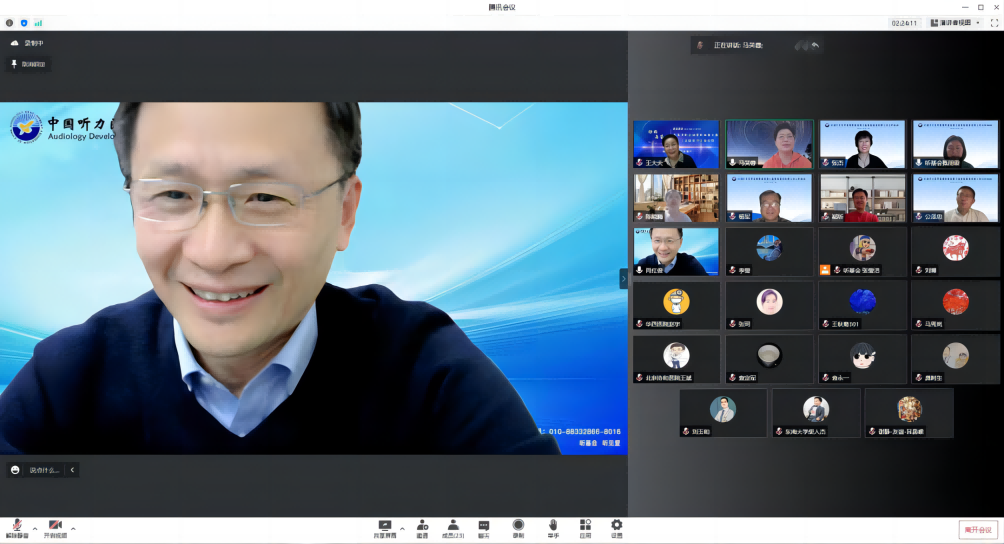This screenshot has width=1004, height=544.
Task: Turn on the camera video
Action: point(56,526)
